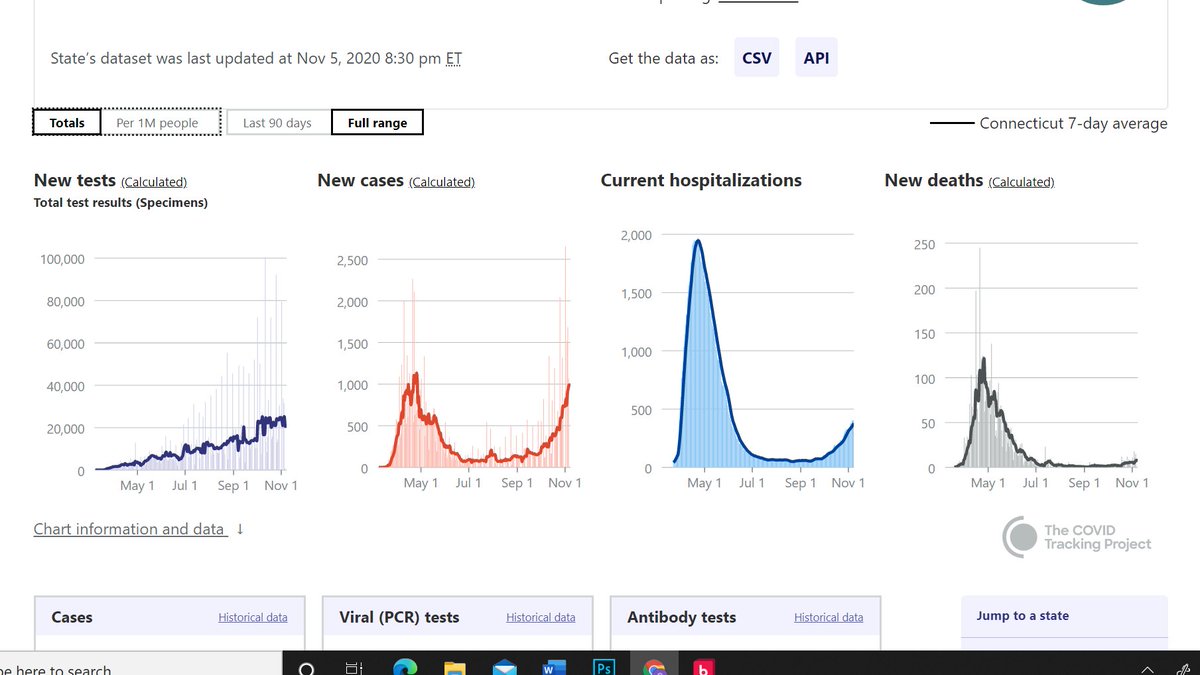1200x675 pixels.
Task: Click the Current hospitalizations blue chart
Action: [x=764, y=353]
